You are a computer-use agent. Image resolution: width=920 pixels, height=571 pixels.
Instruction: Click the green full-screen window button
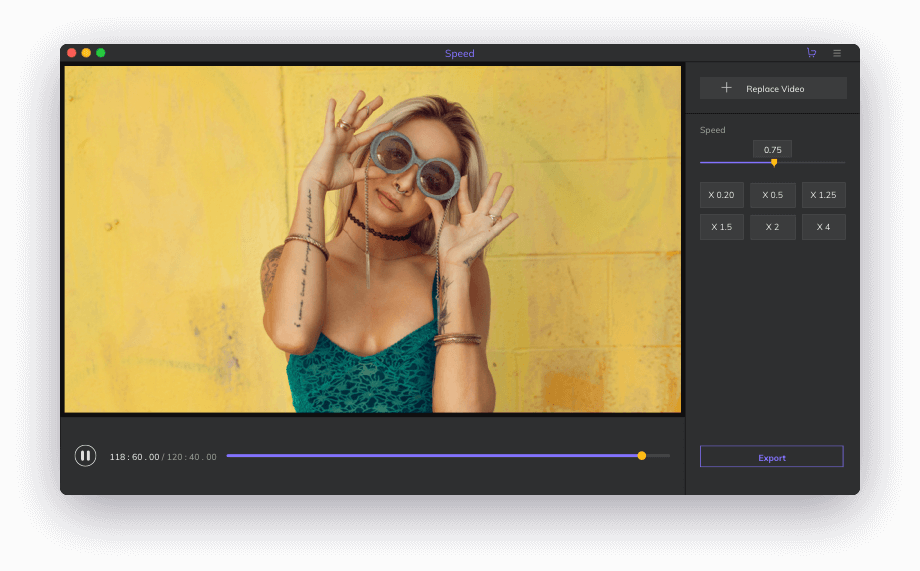(100, 53)
